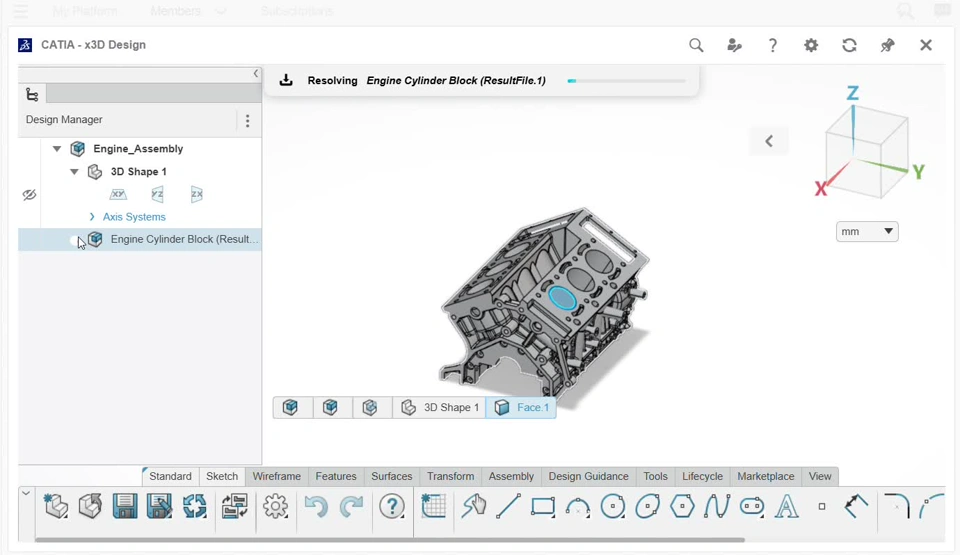Click the Open content toolbar icon
Viewport: 960px width, 555px height.
90,507
